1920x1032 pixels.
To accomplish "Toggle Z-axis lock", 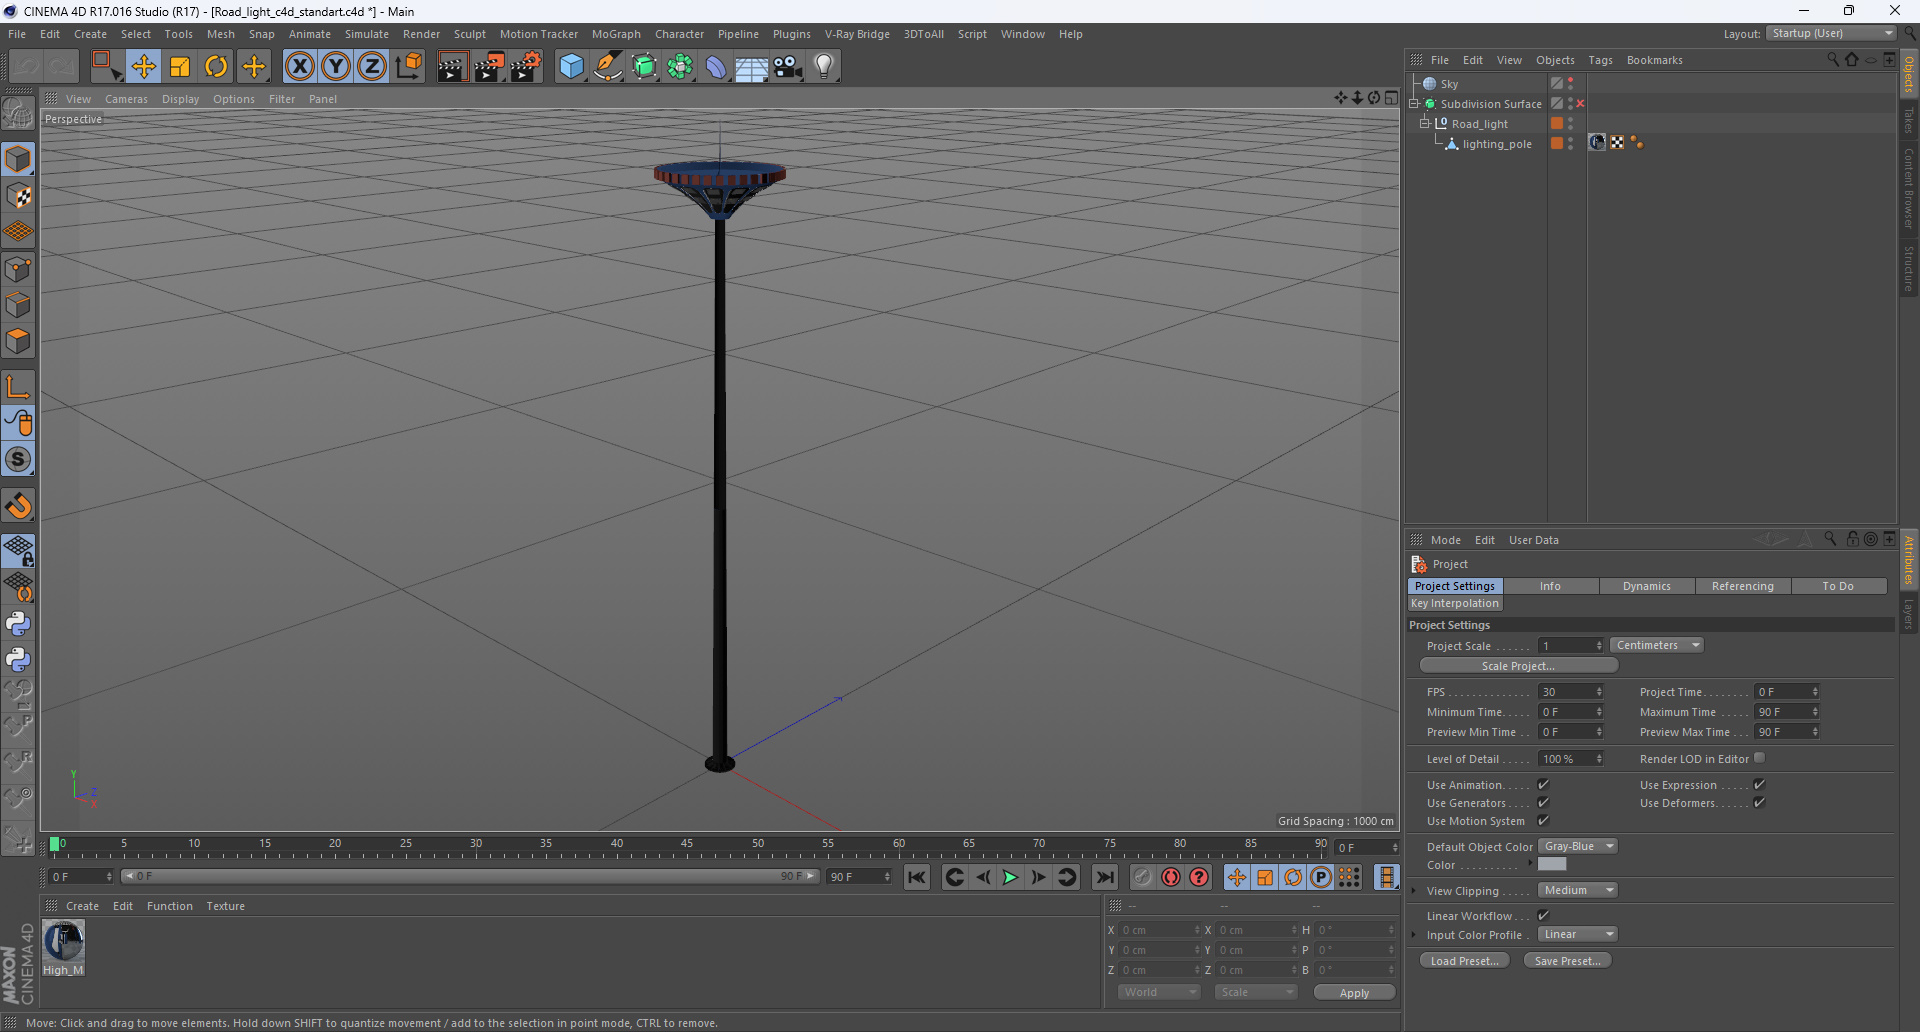I will (x=372, y=67).
